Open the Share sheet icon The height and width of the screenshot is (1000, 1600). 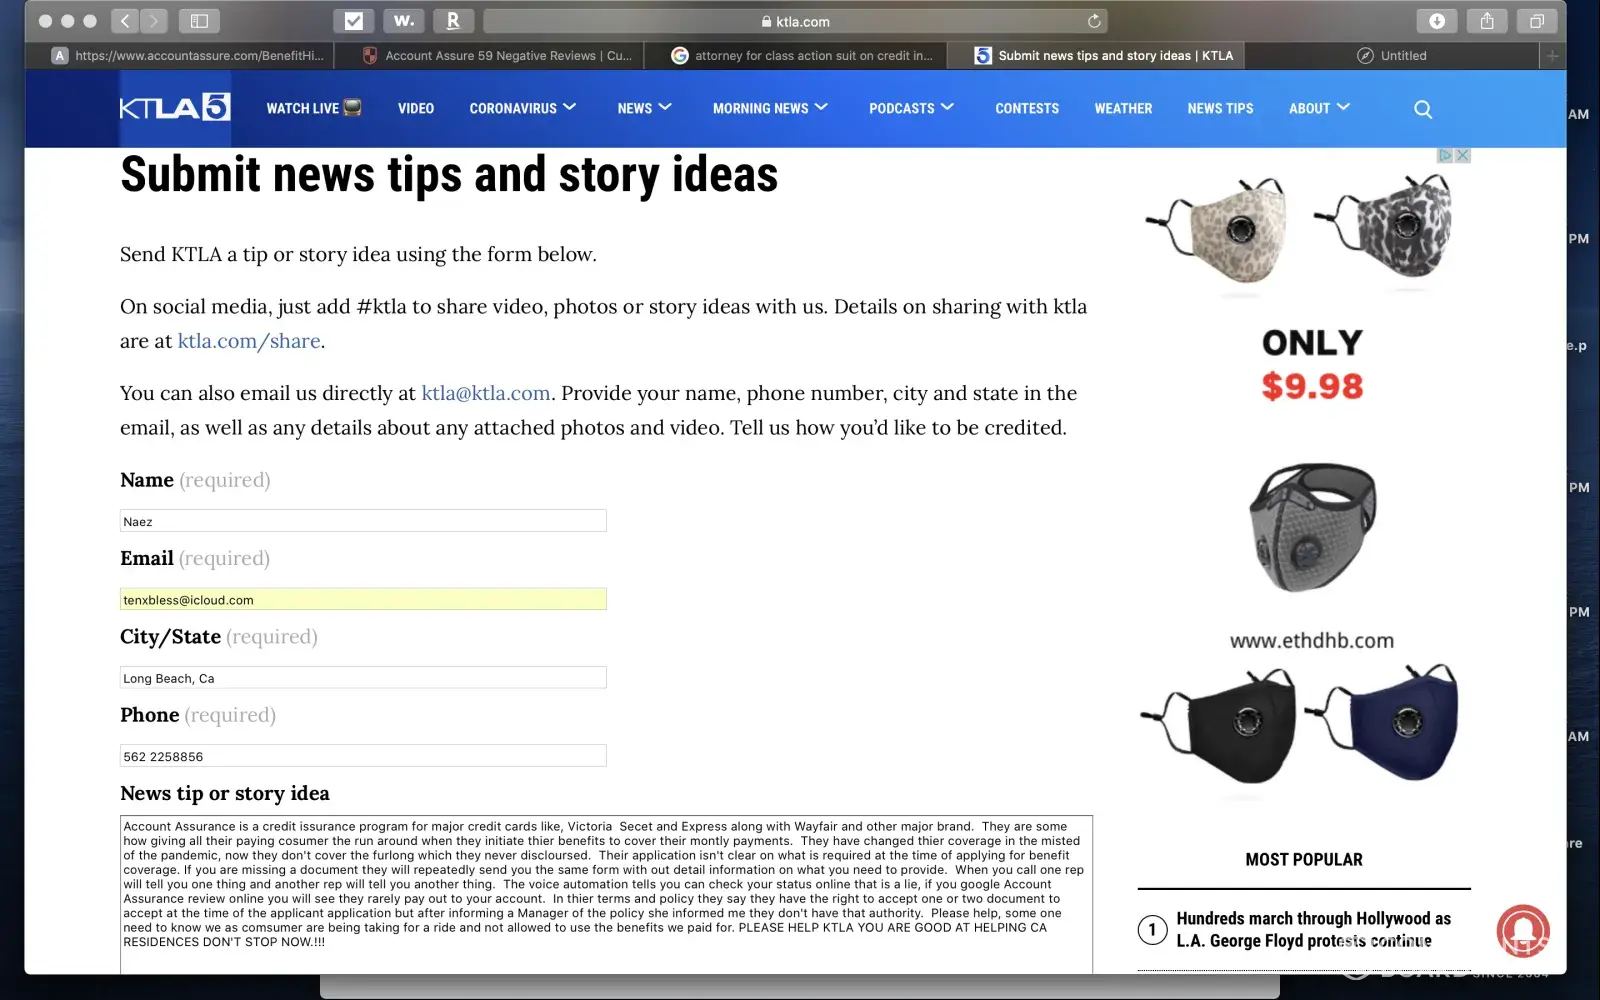1487,21
